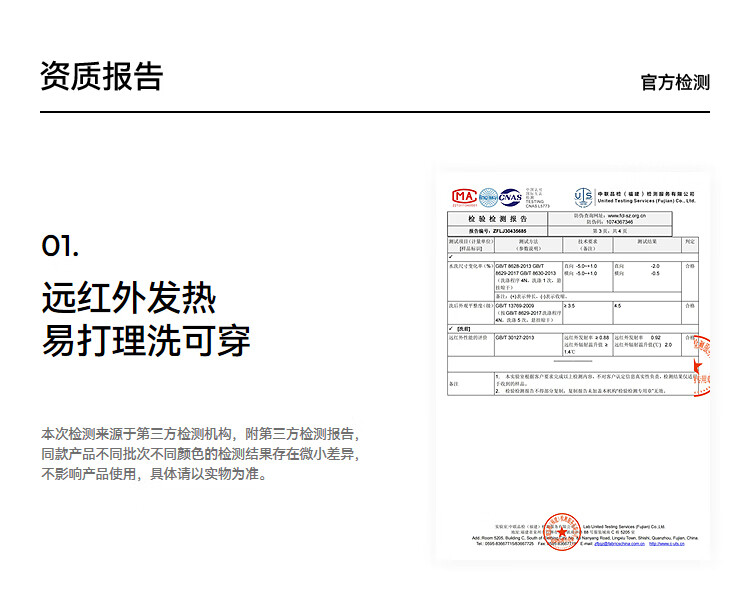Click the UTS company logo
Screen dimensions: 750x595
click(584, 197)
